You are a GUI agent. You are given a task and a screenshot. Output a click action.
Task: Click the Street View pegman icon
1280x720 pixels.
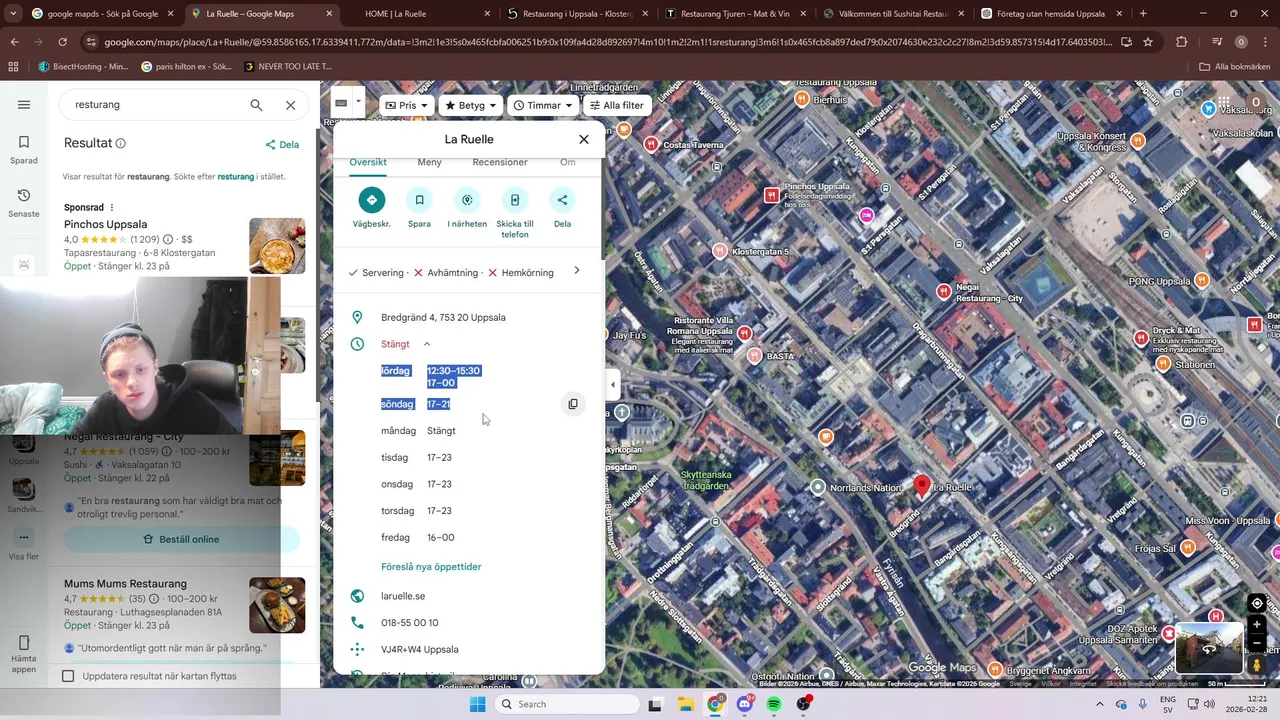tap(1257, 665)
